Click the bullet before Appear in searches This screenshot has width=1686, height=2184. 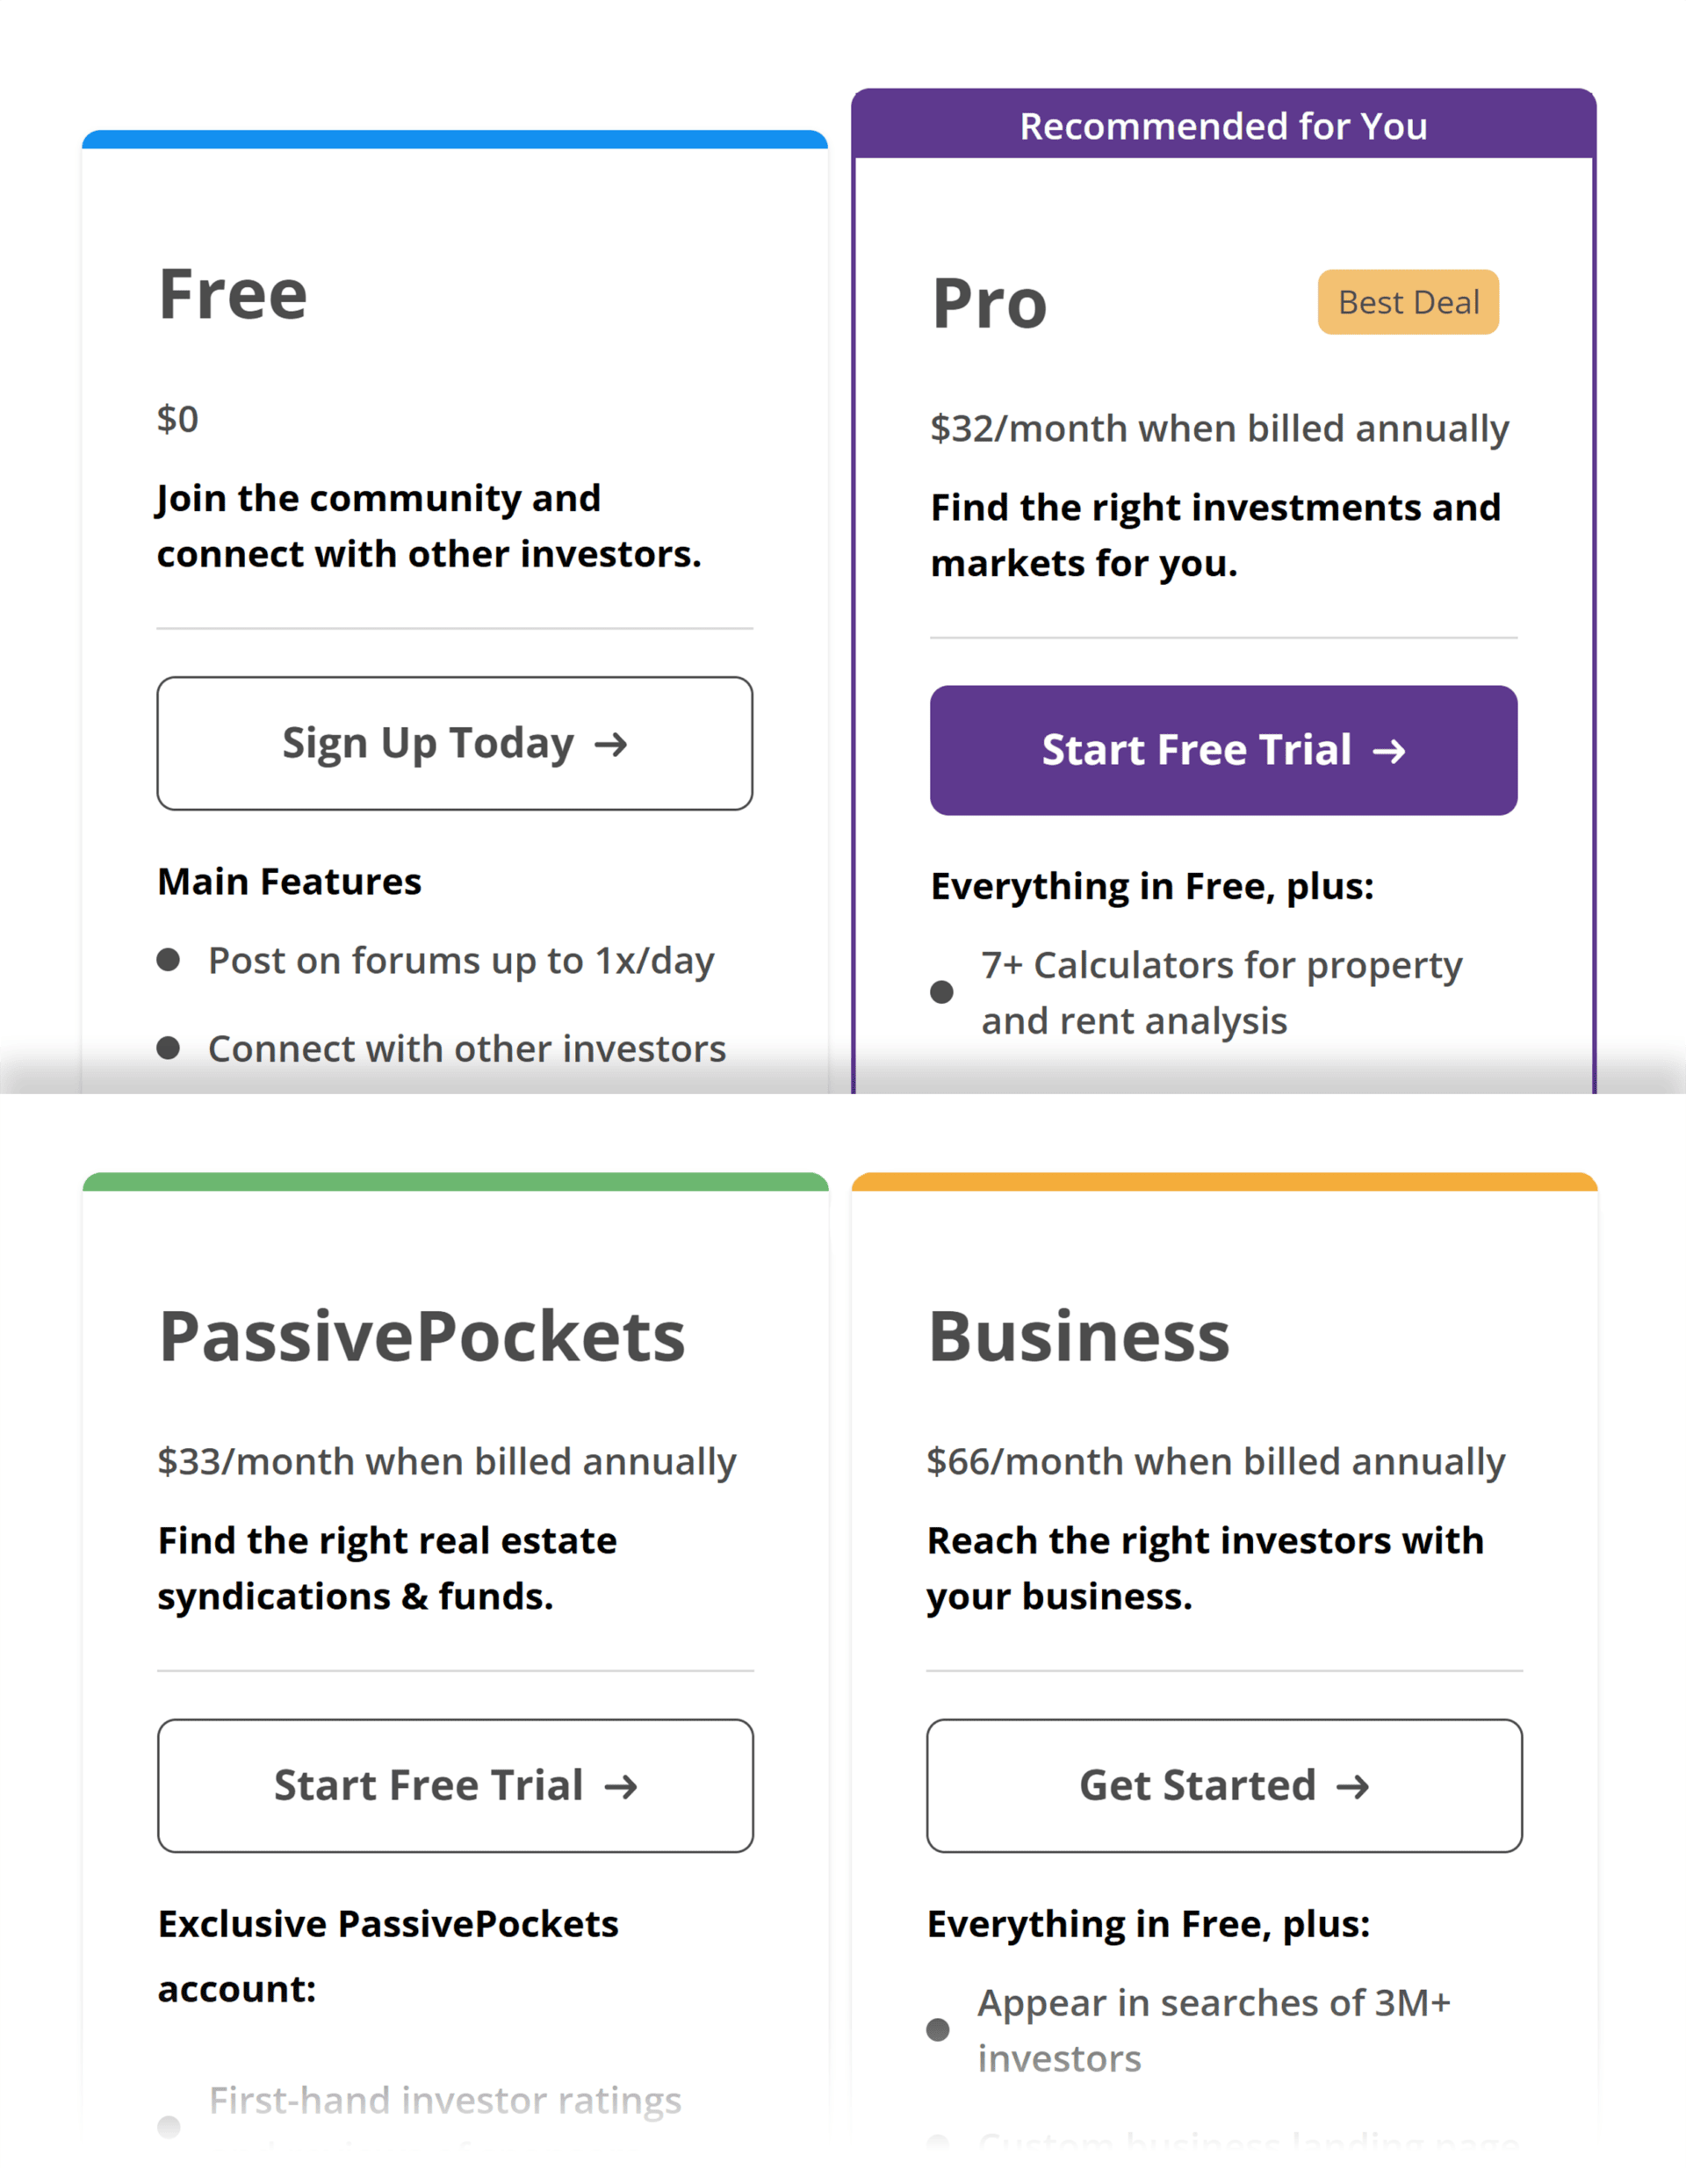[938, 2030]
